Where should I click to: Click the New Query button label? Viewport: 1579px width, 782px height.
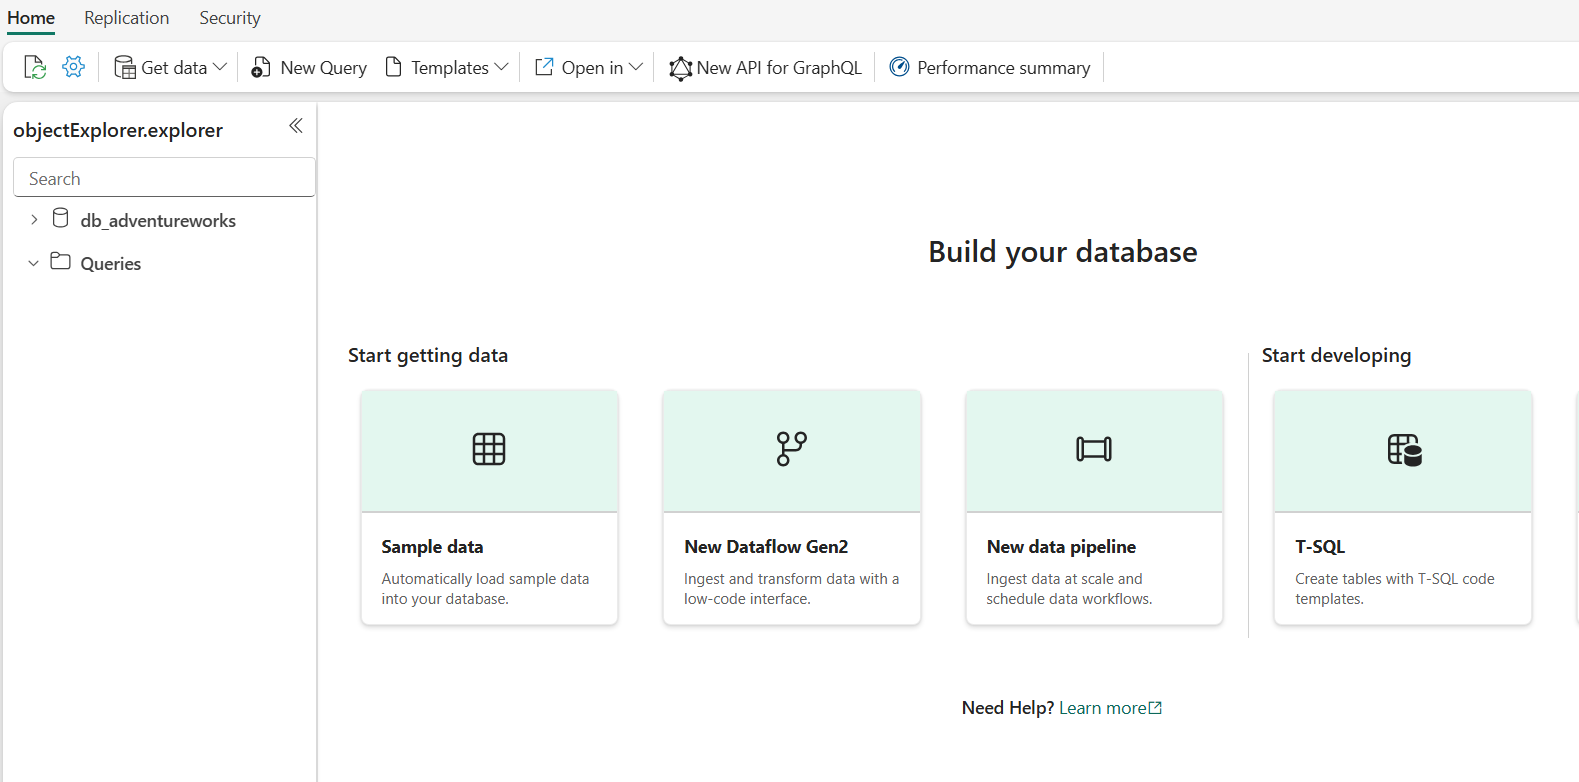tap(324, 68)
